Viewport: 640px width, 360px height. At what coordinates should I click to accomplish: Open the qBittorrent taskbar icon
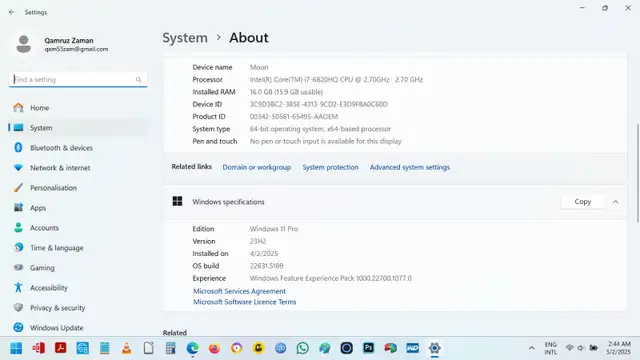pyautogui.click(x=280, y=348)
